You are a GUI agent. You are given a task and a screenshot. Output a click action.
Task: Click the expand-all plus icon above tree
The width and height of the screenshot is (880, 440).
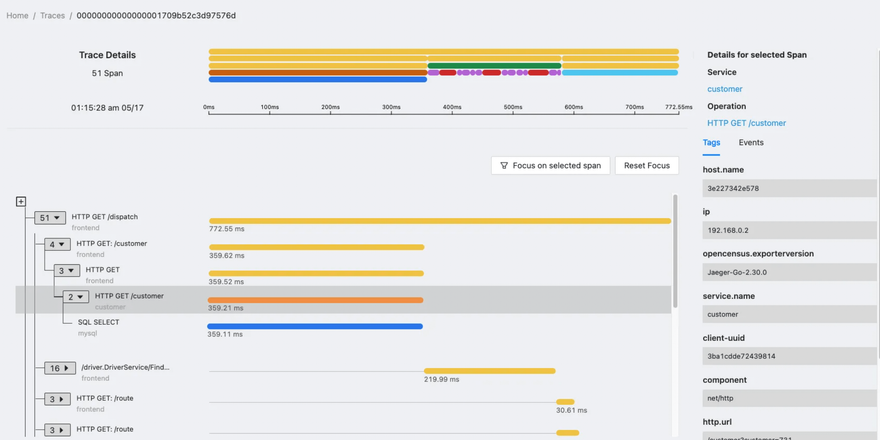click(x=21, y=202)
